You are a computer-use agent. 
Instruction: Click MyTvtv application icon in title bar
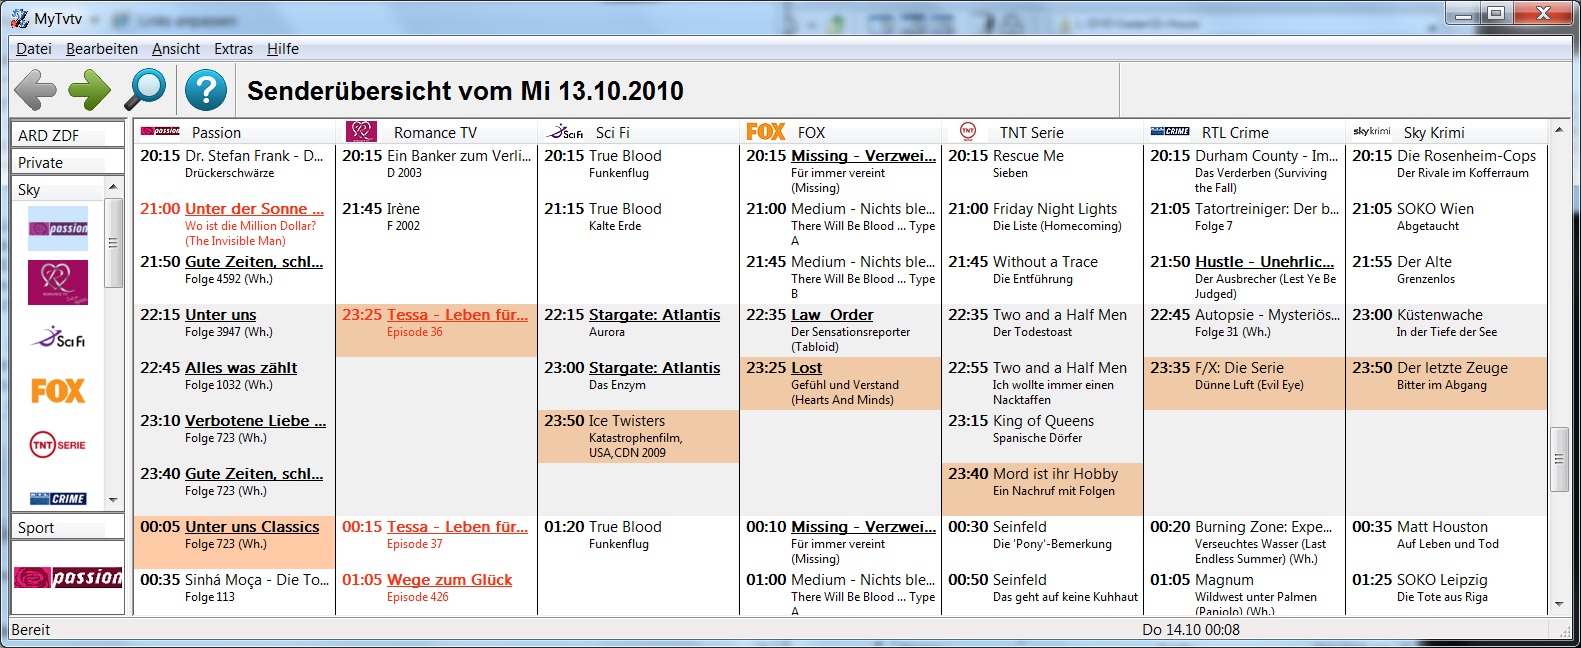click(x=20, y=17)
